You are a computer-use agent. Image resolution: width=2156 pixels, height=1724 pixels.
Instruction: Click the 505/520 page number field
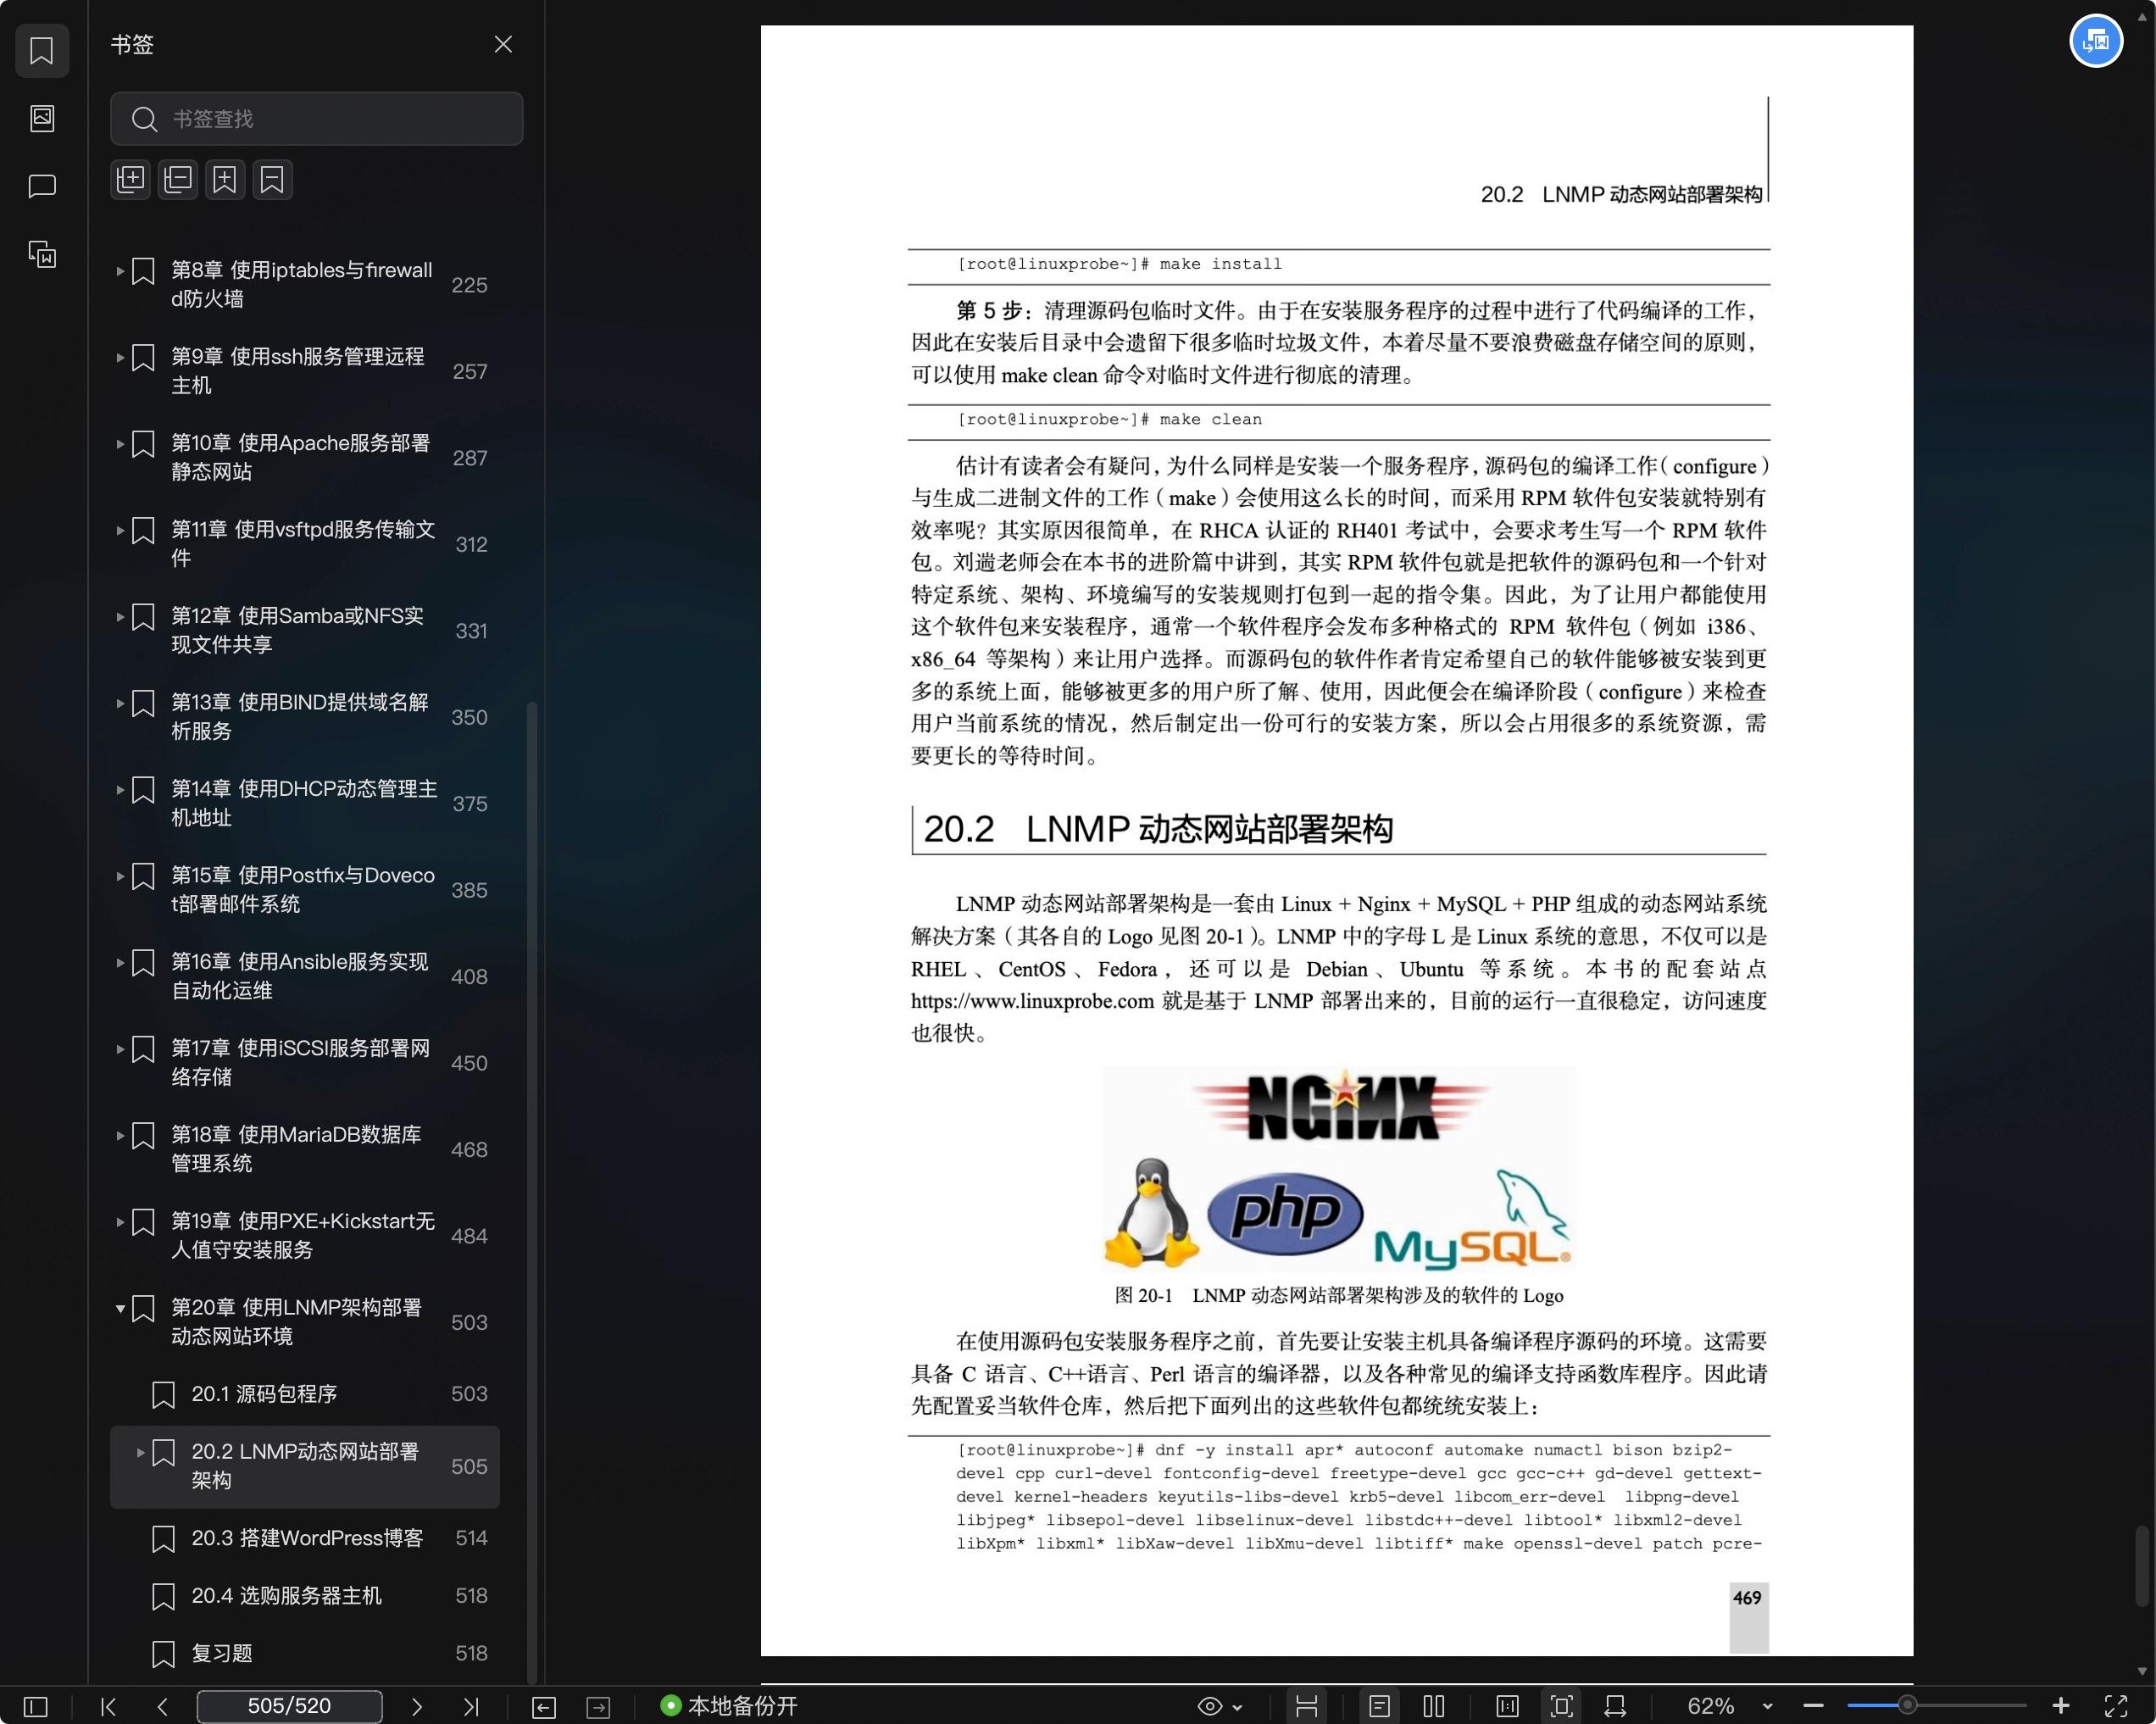click(289, 1706)
